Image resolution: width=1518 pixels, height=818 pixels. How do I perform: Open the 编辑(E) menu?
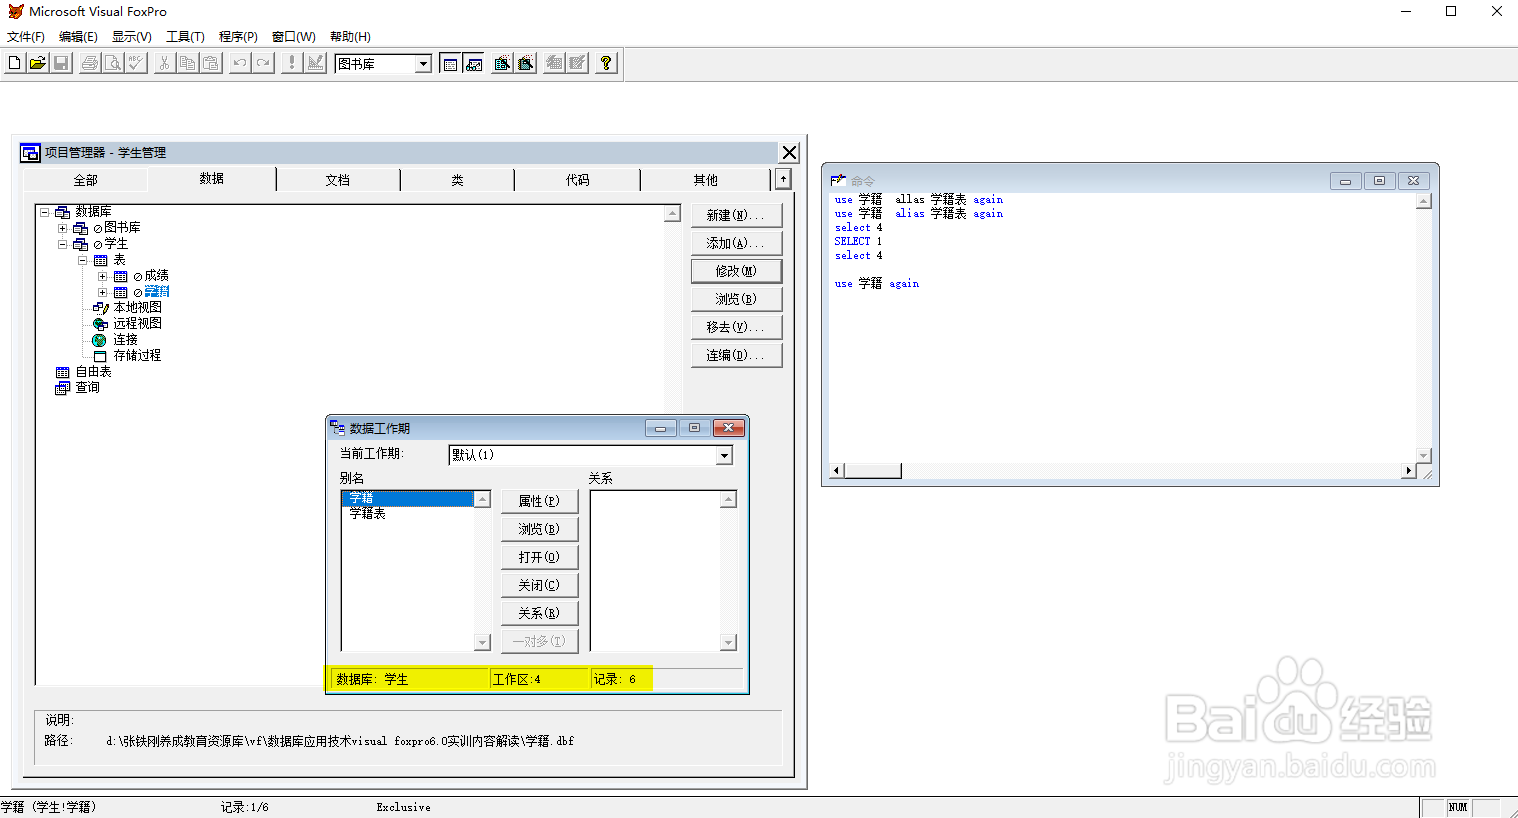tap(78, 37)
